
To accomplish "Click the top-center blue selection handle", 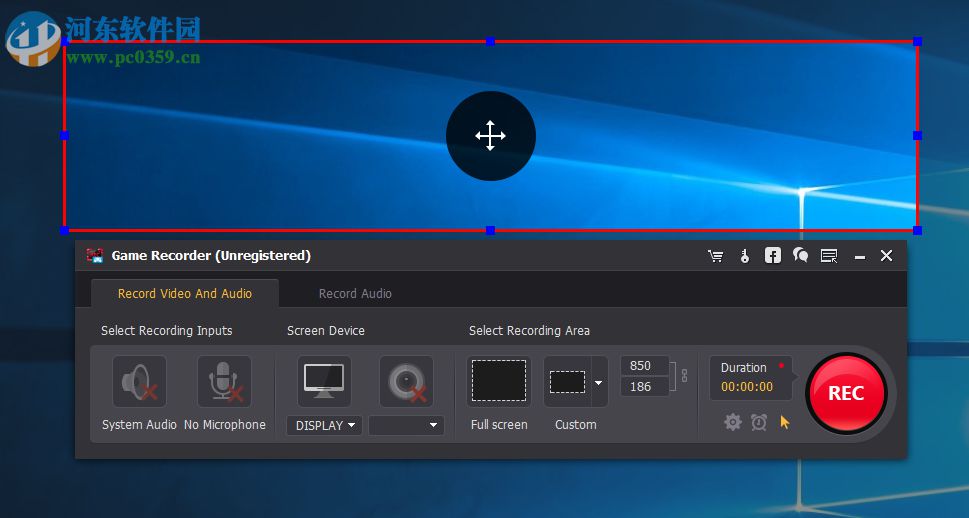I will 490,41.
